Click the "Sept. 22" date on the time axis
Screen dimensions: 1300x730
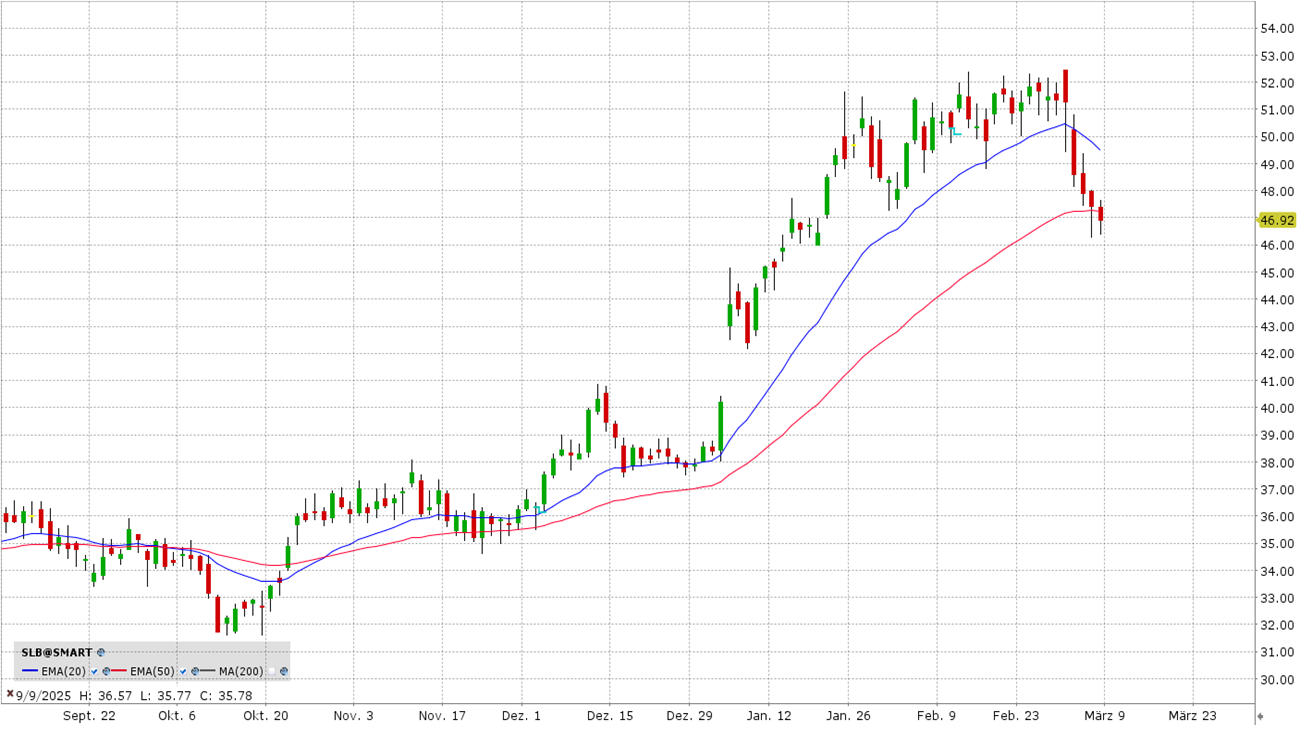[x=89, y=716]
